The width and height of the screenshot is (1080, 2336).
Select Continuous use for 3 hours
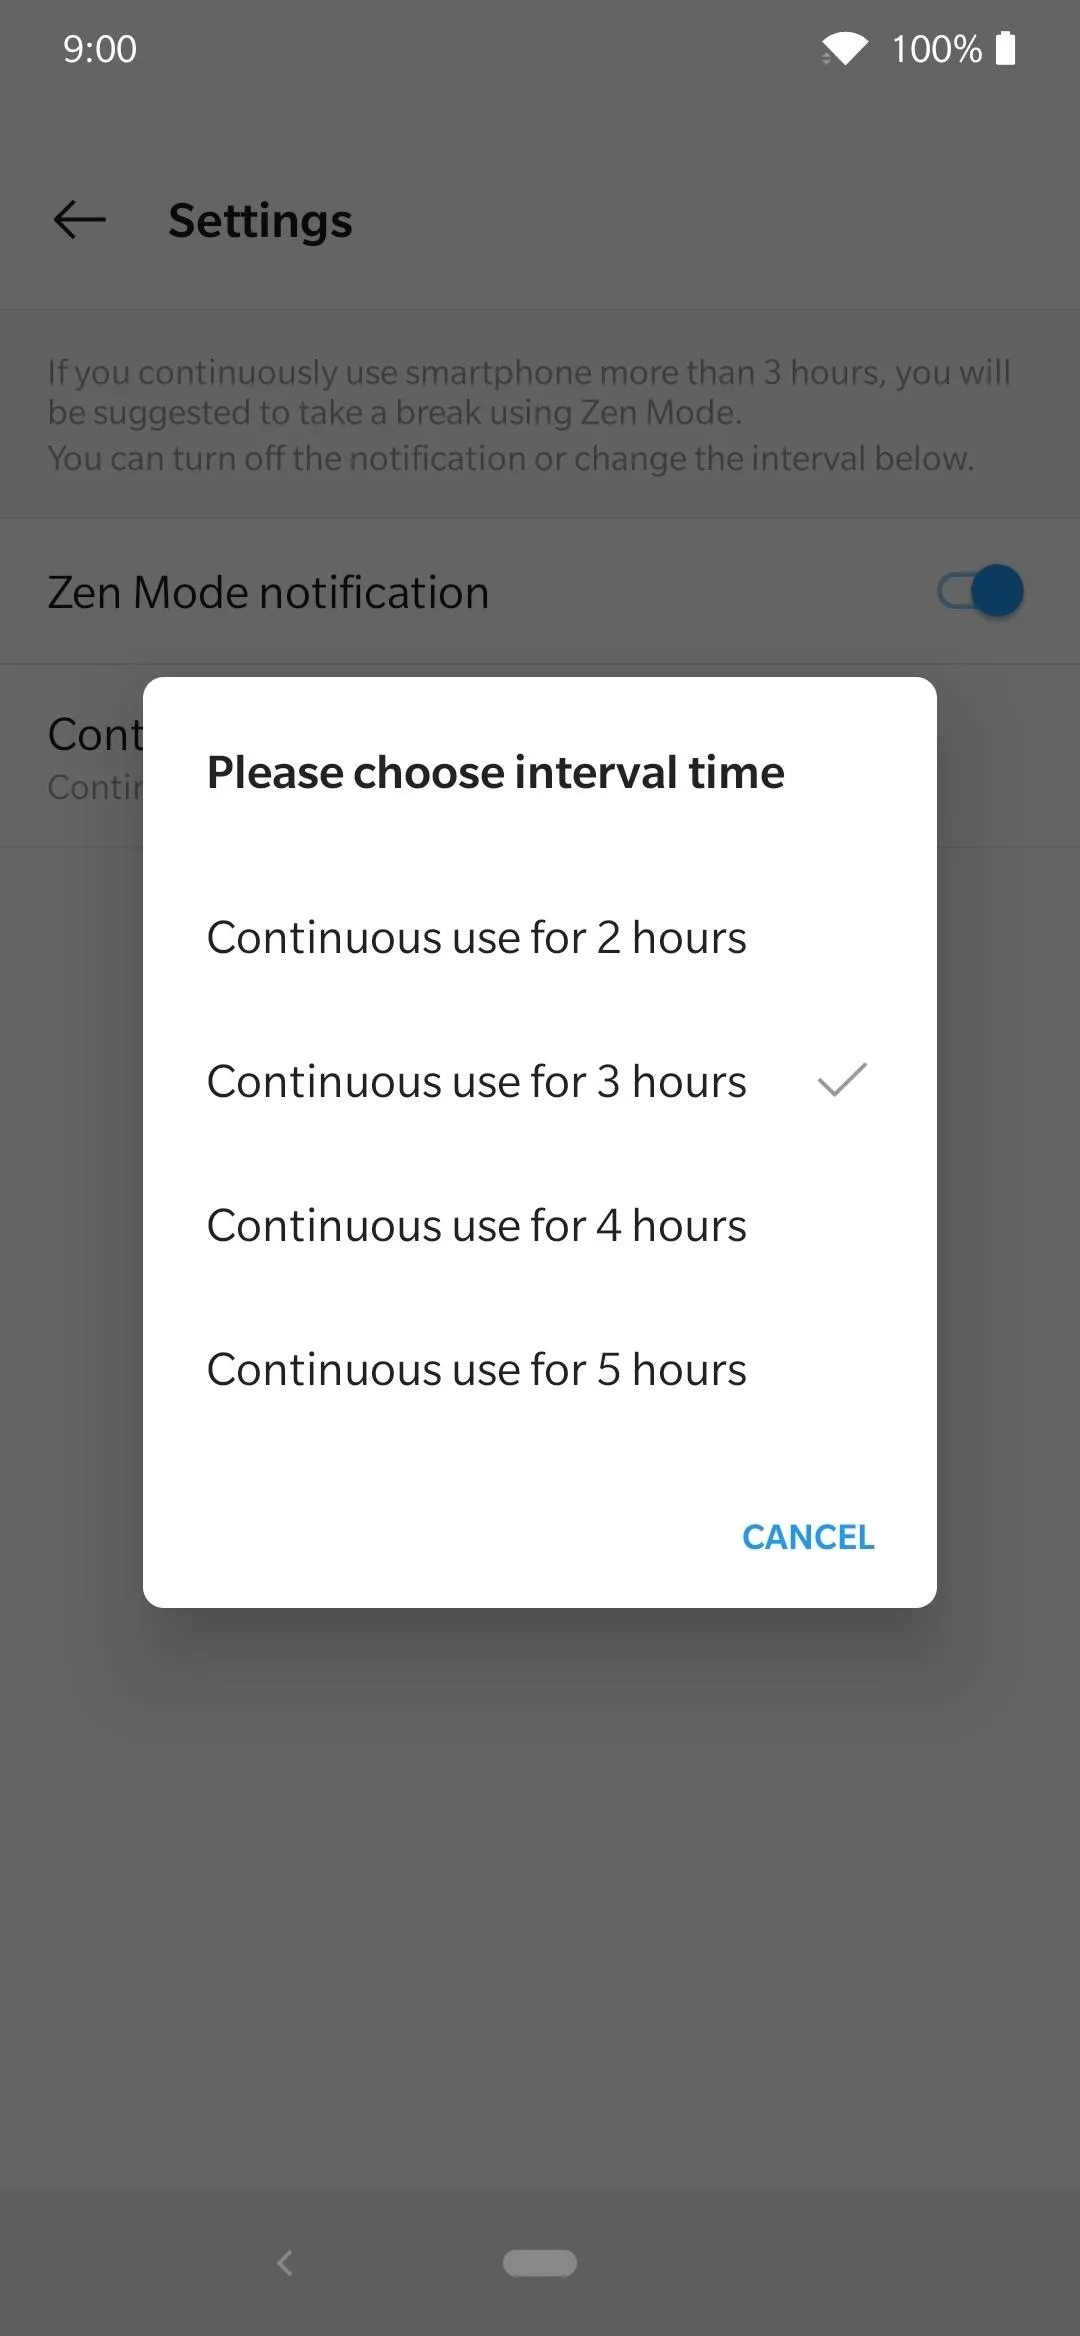tap(540, 1082)
